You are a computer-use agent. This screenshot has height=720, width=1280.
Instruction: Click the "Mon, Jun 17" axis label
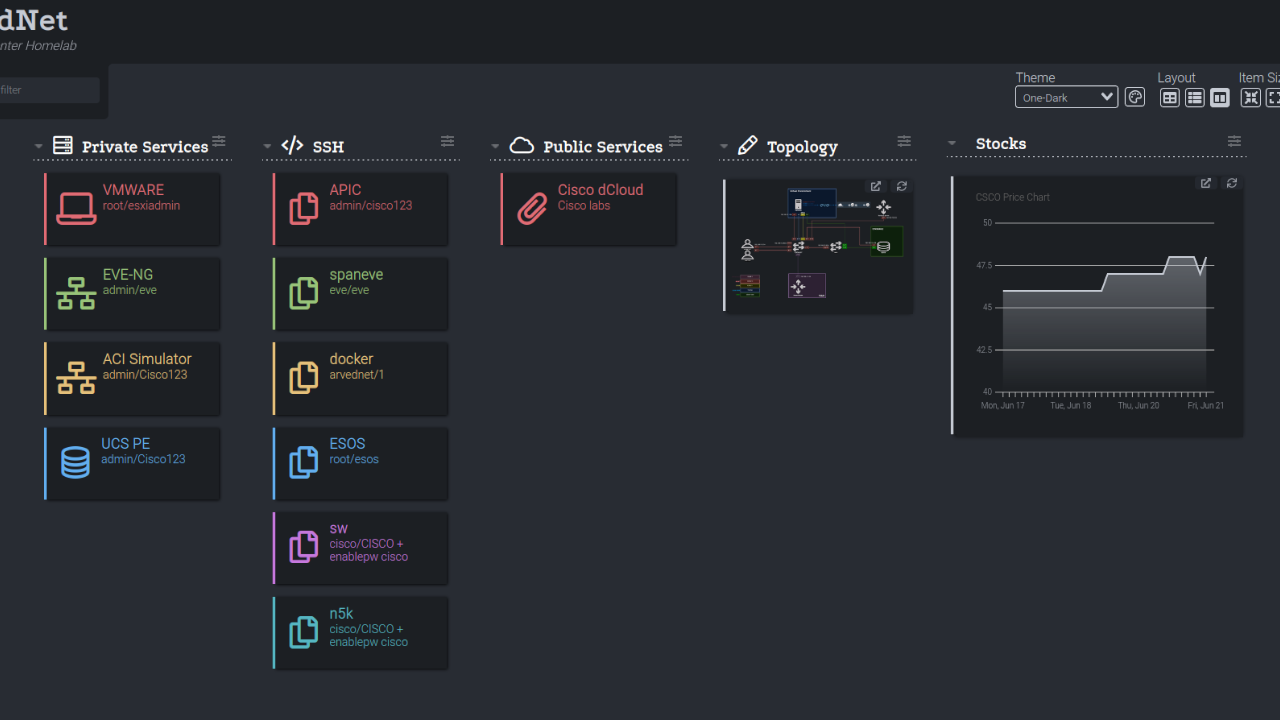[x=1003, y=405]
